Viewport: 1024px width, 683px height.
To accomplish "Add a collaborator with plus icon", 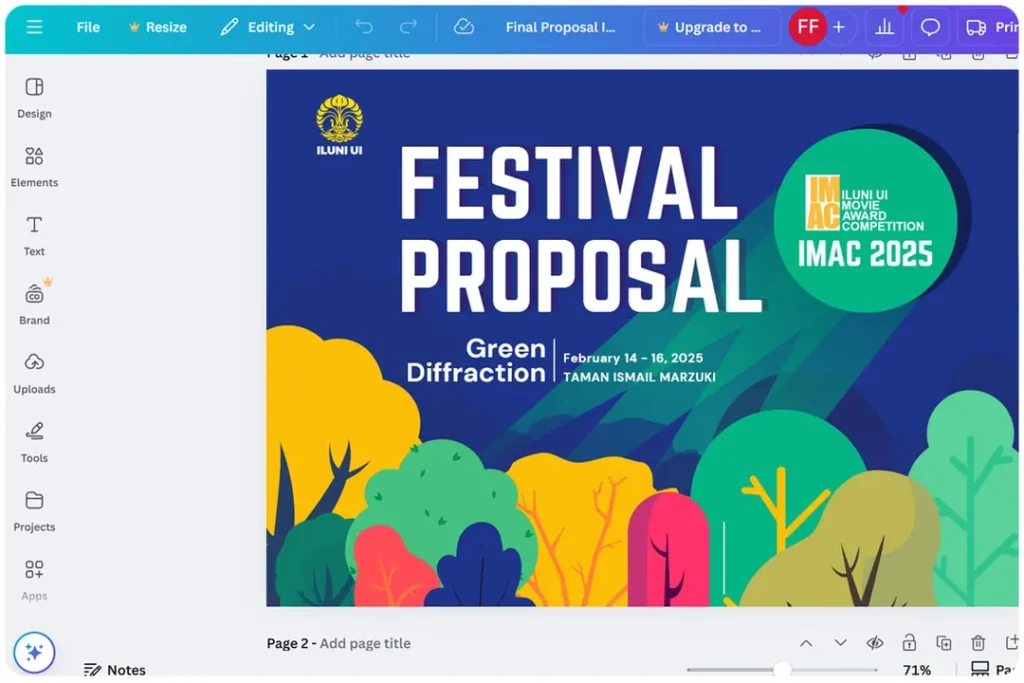I will coord(839,27).
